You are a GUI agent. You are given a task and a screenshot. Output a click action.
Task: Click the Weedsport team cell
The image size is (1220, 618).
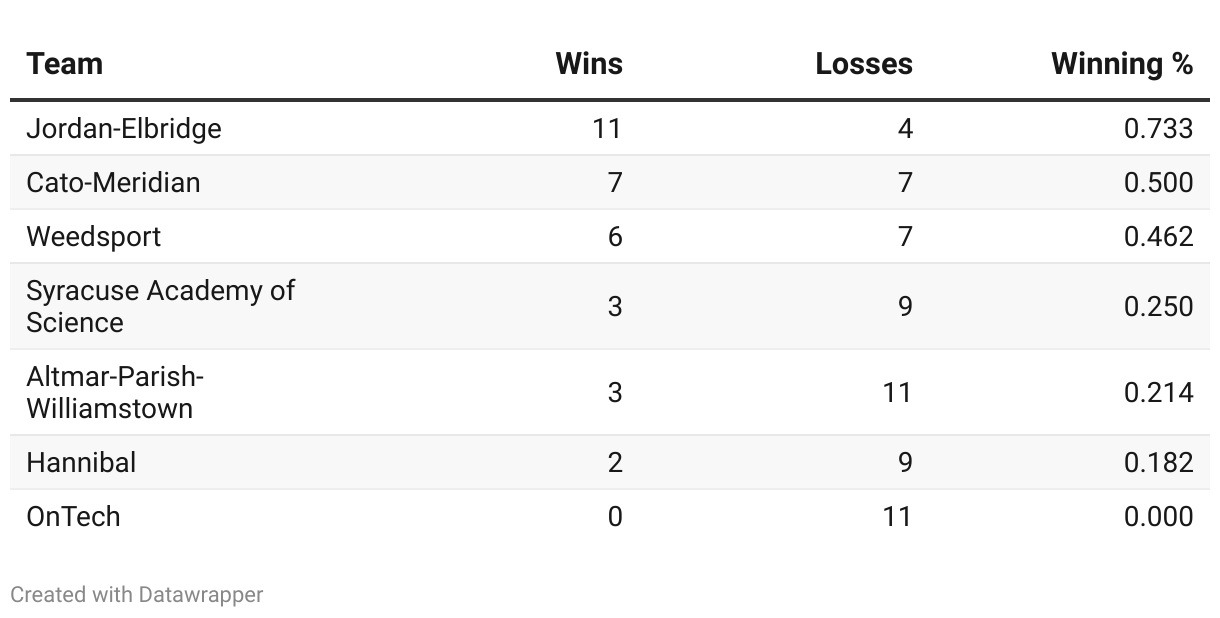pyautogui.click(x=93, y=237)
